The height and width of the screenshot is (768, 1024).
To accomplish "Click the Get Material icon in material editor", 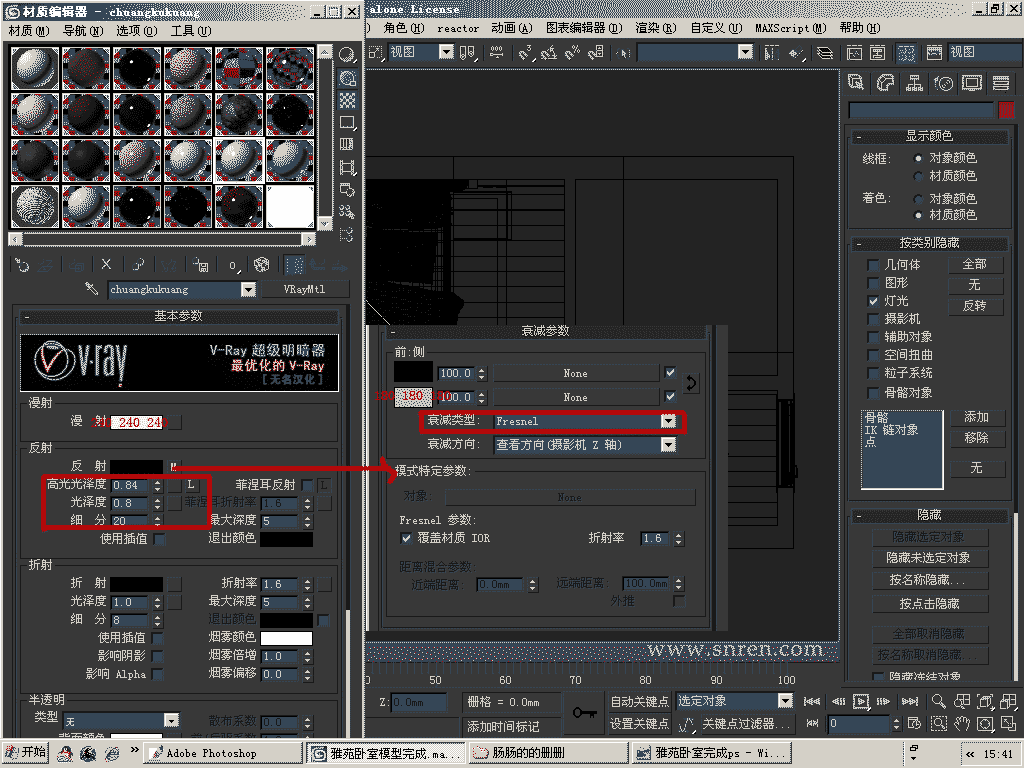I will [x=22, y=265].
